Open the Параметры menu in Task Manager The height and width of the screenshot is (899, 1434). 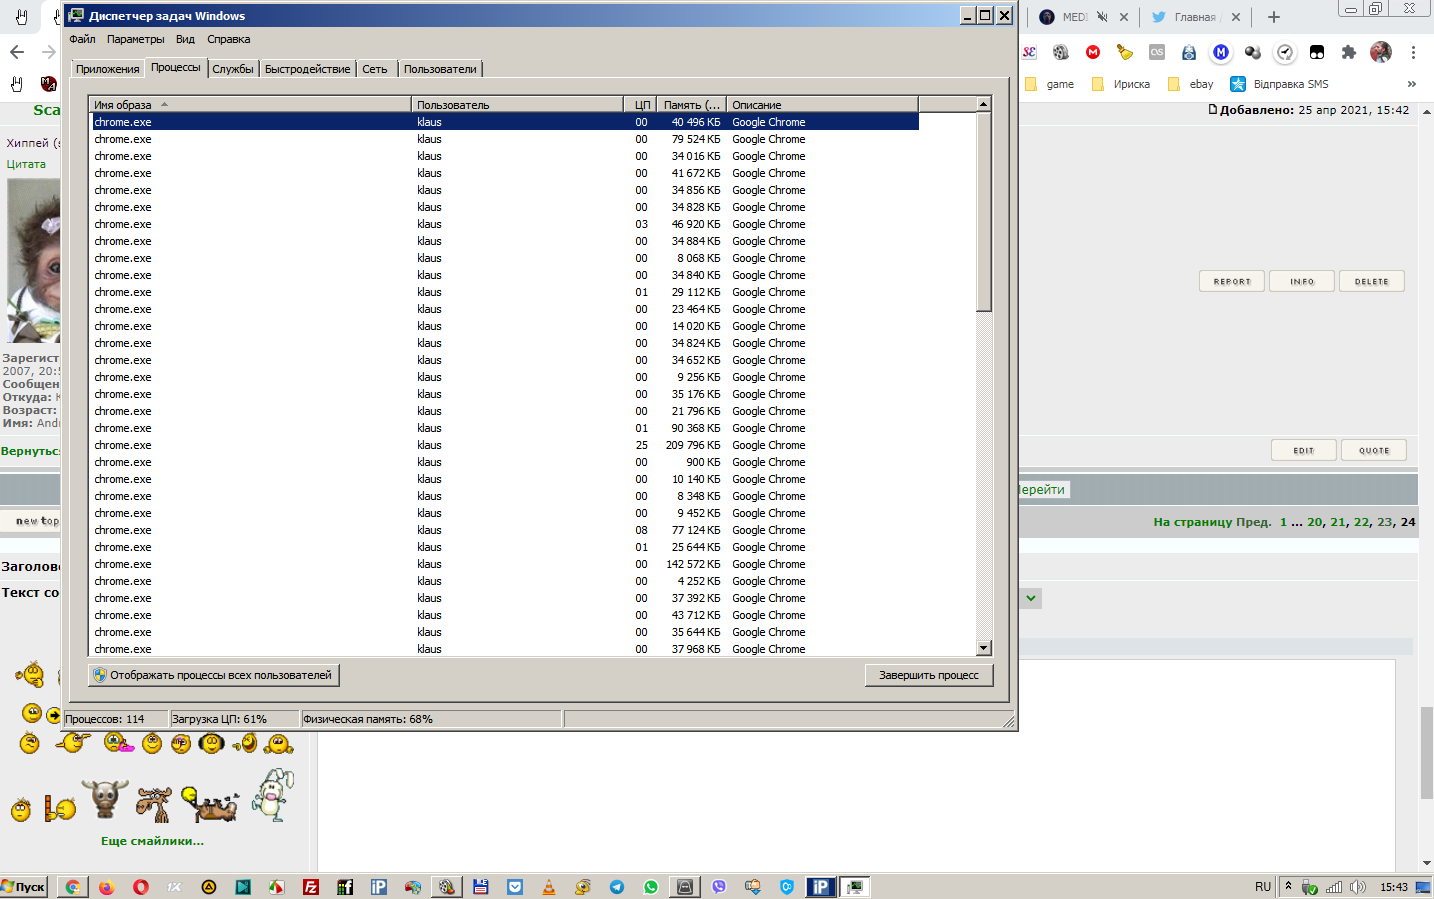[135, 39]
